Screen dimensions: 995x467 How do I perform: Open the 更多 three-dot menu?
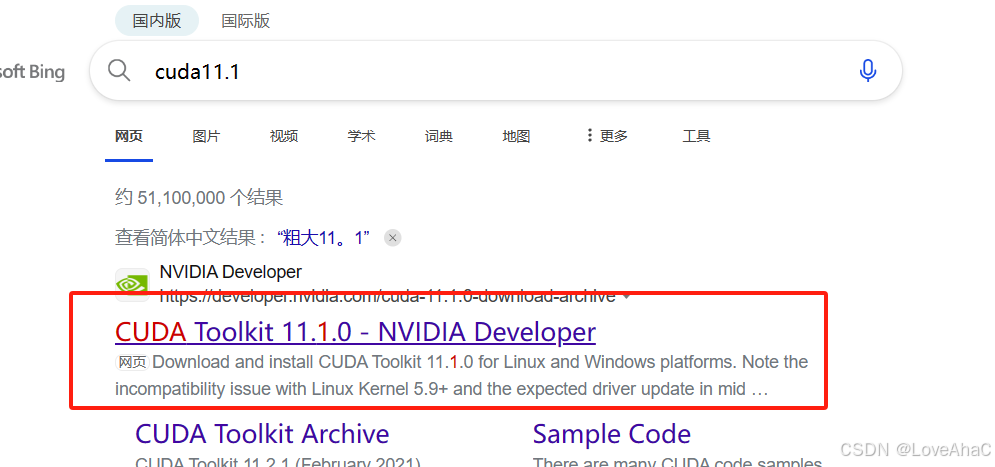(x=607, y=135)
